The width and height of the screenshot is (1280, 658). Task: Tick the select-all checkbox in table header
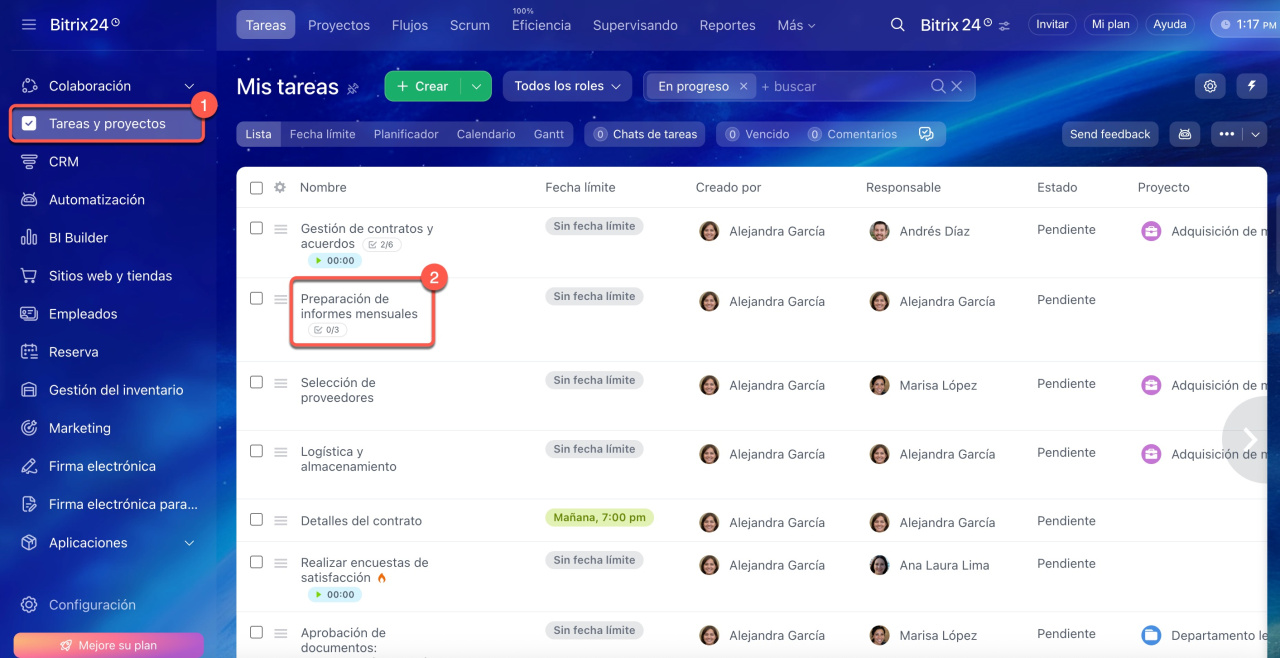click(256, 188)
